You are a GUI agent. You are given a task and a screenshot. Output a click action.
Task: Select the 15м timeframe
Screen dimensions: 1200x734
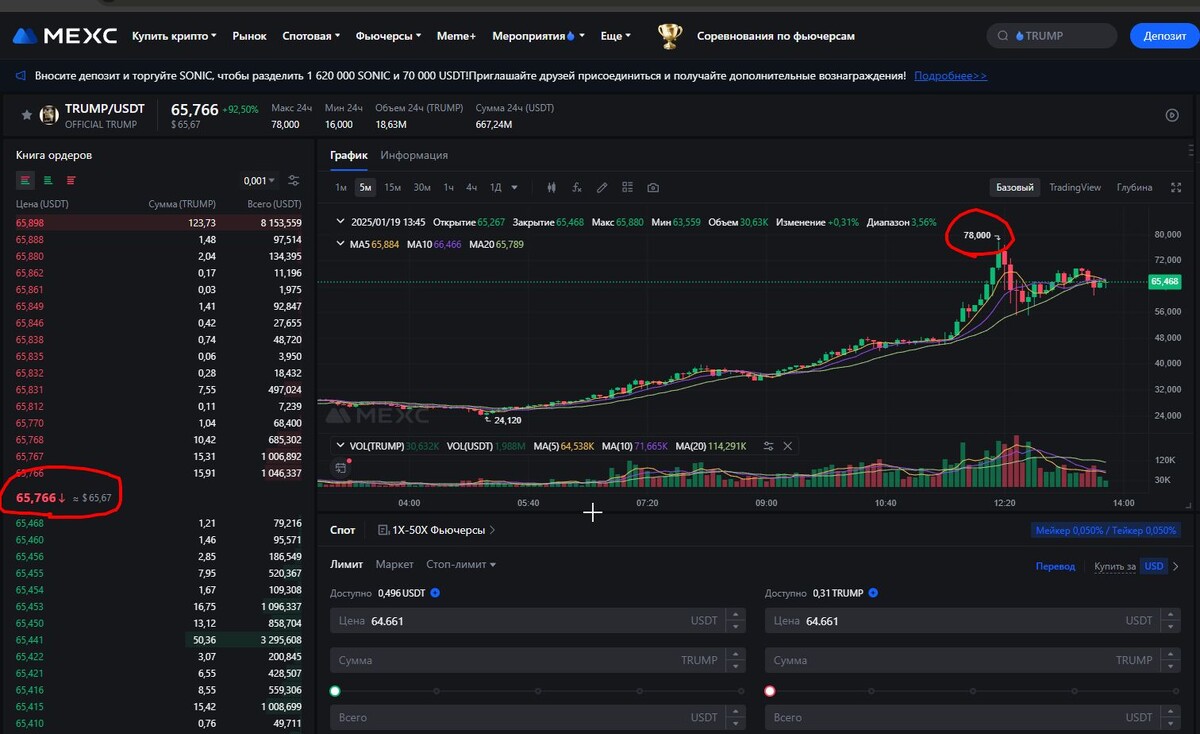393,187
